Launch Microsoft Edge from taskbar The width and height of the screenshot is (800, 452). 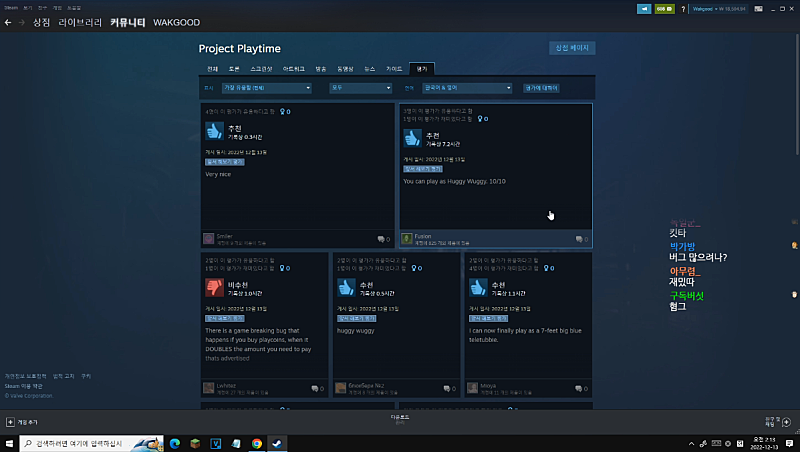[x=174, y=443]
